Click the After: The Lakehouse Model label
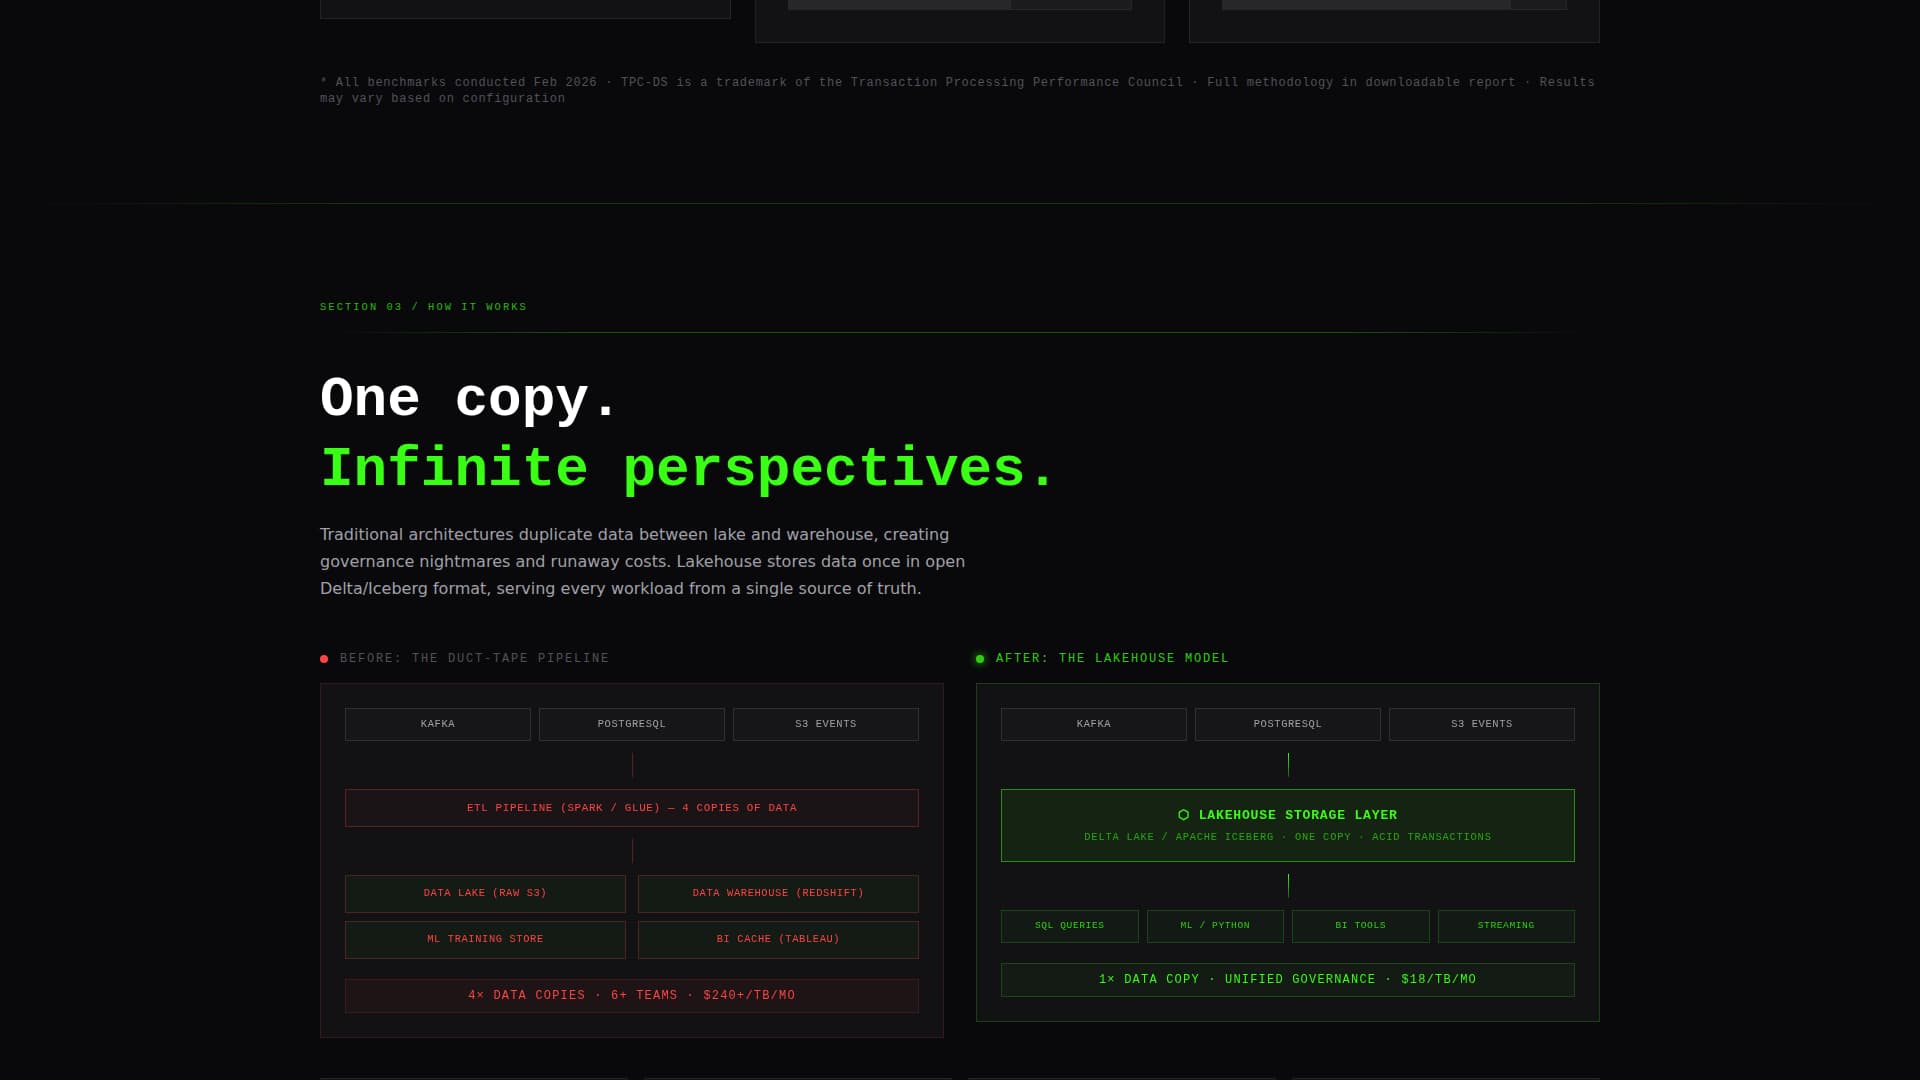 coord(1112,658)
